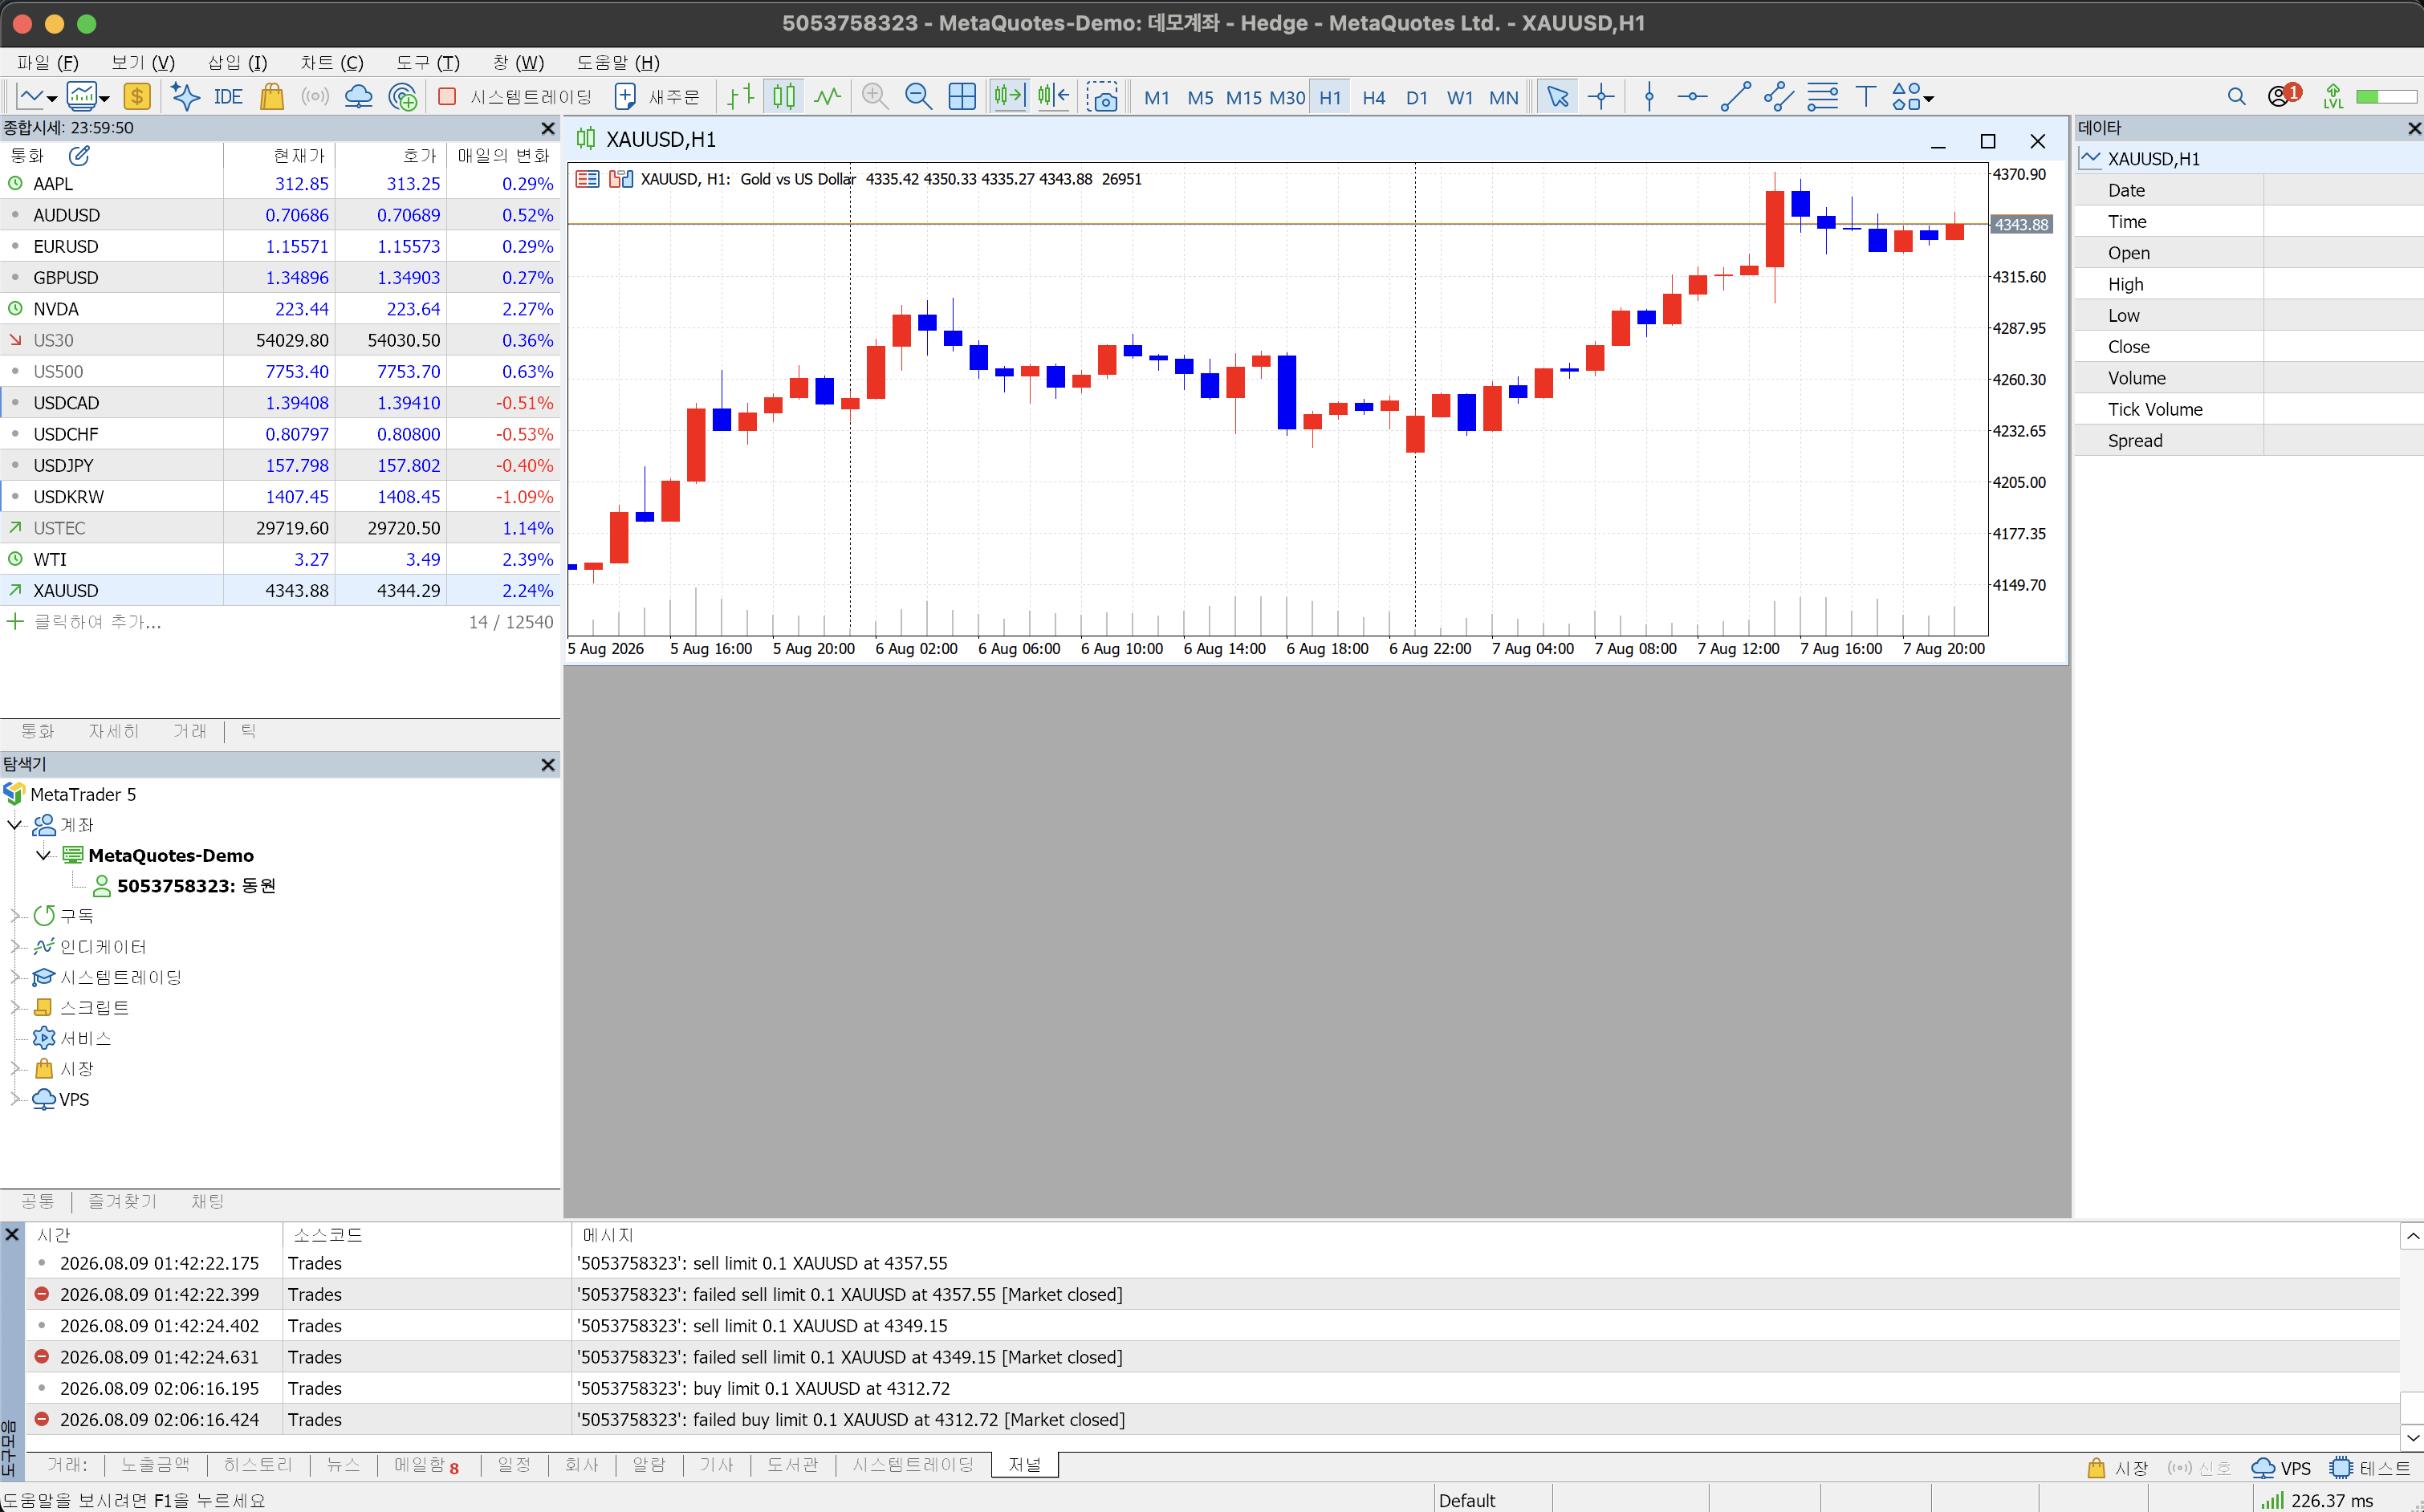
Task: Expand the 인디케이터 node in navigator
Action: tap(14, 946)
